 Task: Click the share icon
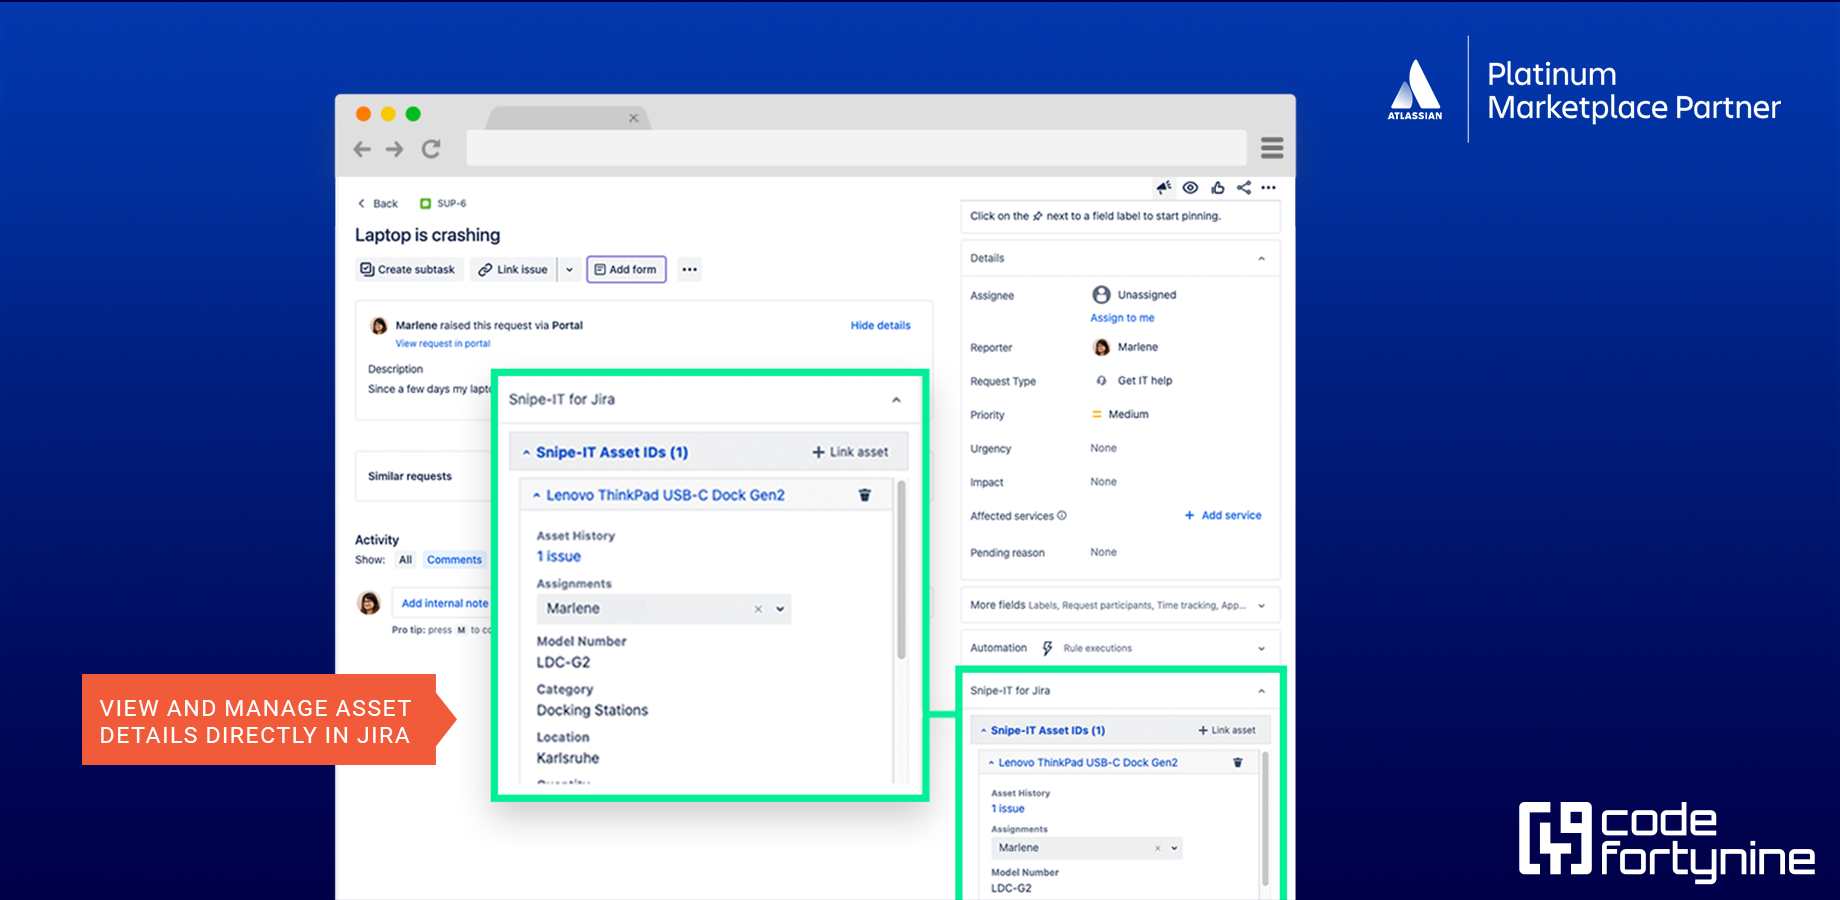(1244, 187)
